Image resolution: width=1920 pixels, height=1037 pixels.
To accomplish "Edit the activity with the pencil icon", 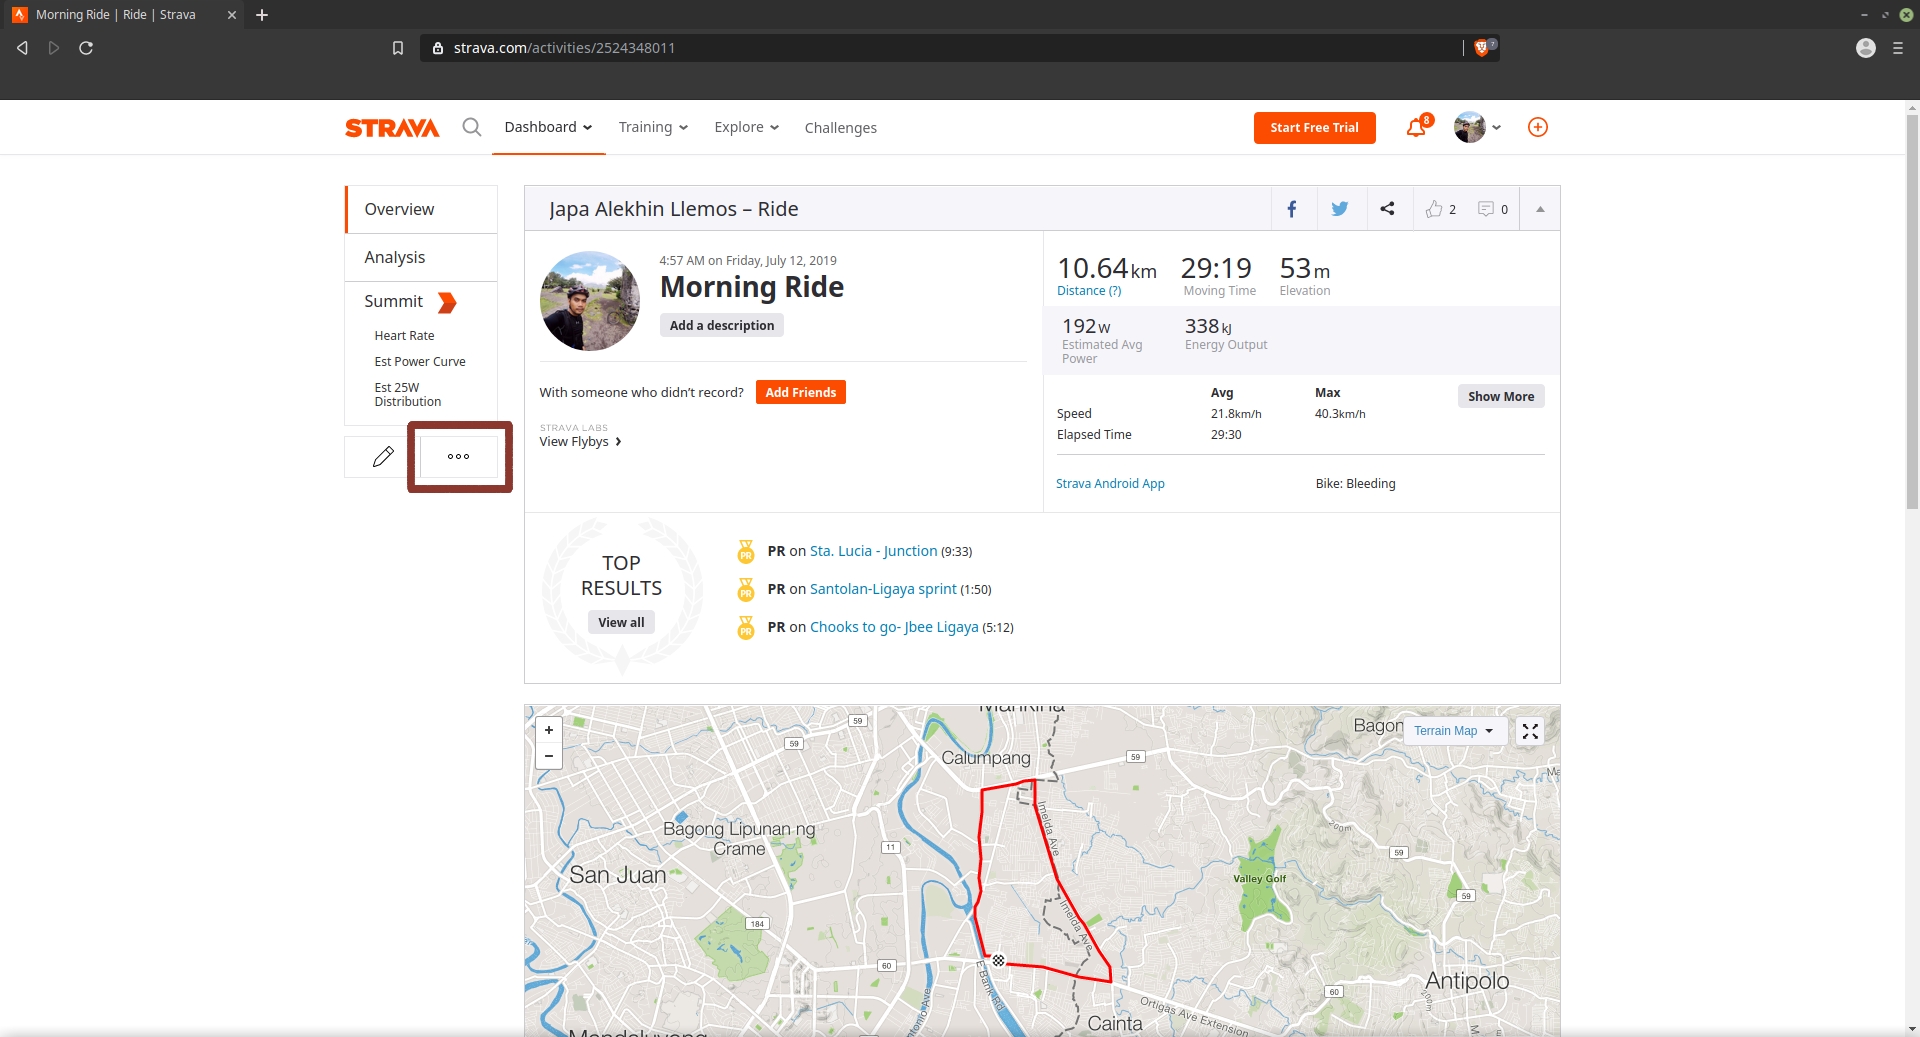I will [383, 457].
